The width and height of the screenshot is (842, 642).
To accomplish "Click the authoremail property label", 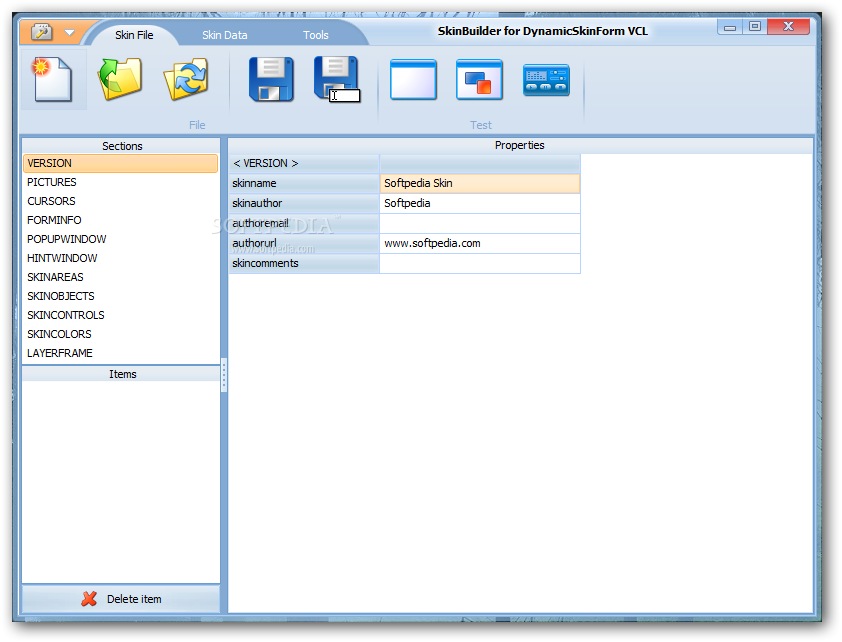I will tap(304, 223).
